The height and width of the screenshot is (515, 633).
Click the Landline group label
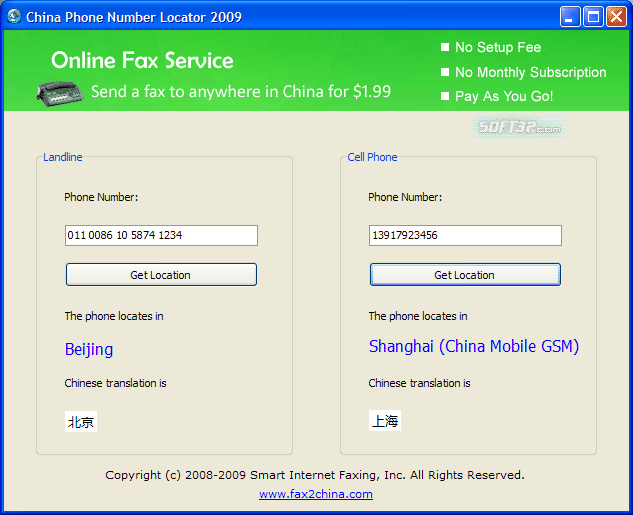63,157
